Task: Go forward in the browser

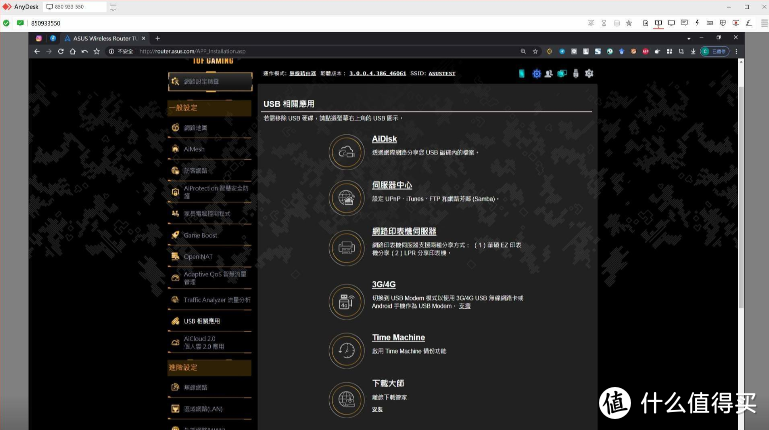Action: 49,51
